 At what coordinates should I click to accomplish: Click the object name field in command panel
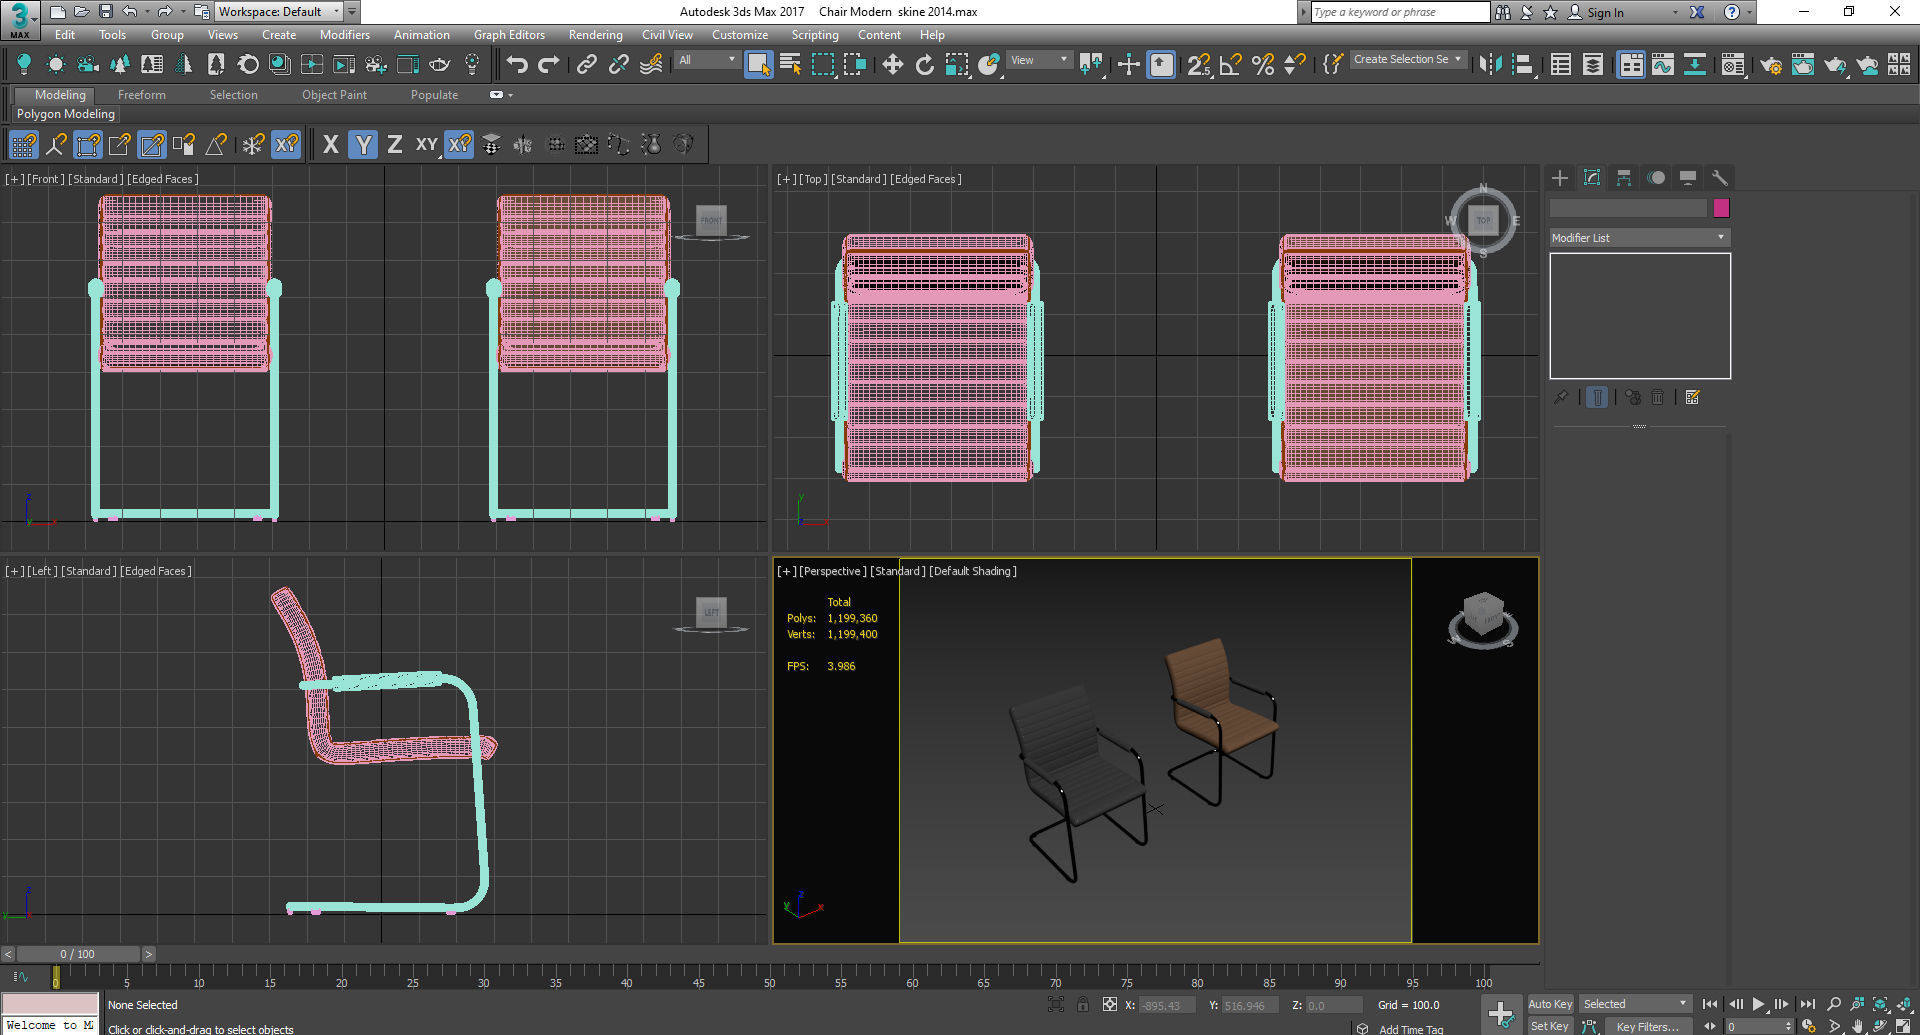pos(1628,208)
